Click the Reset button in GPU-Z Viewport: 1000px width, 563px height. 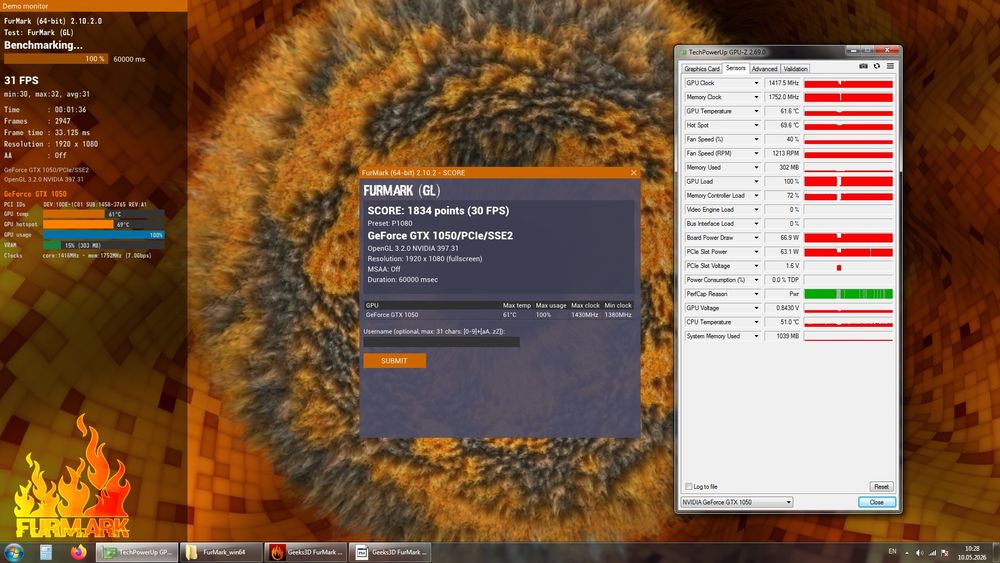(881, 486)
